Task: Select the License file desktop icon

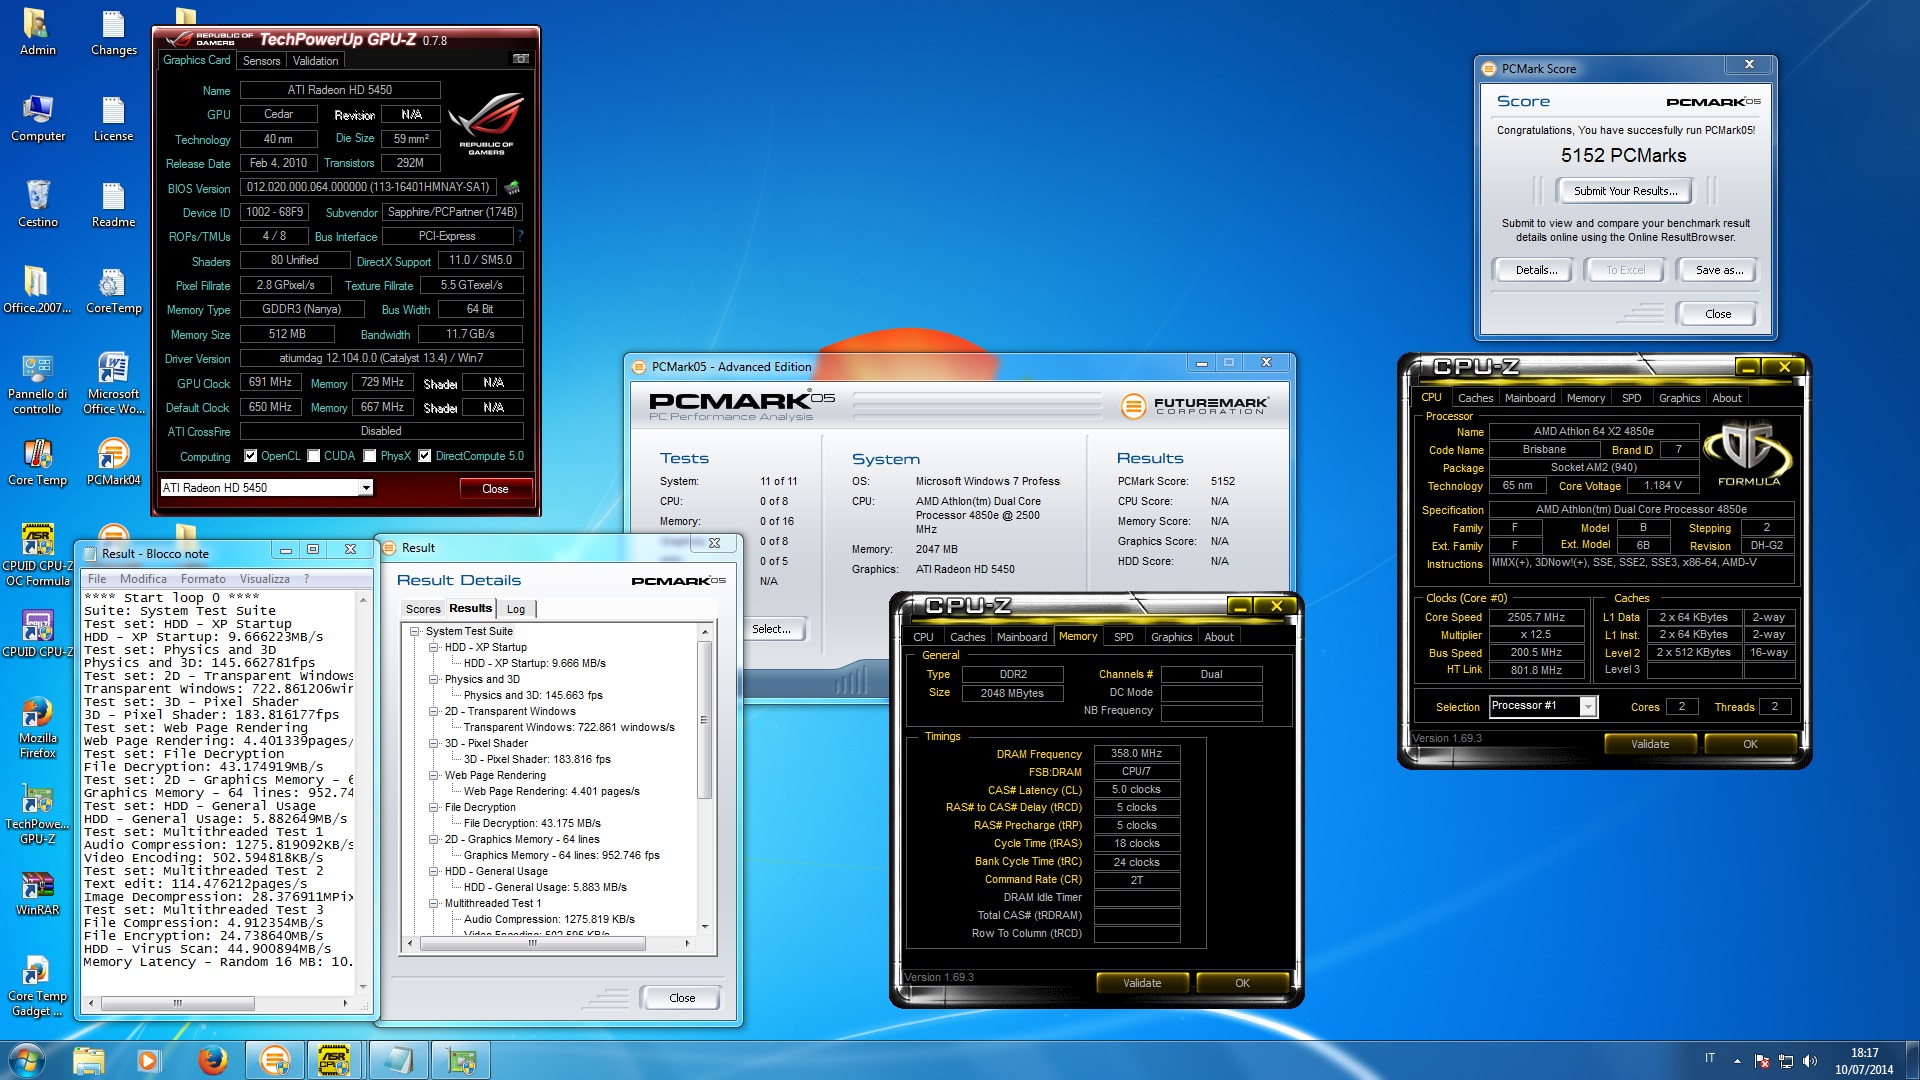Action: (x=114, y=118)
